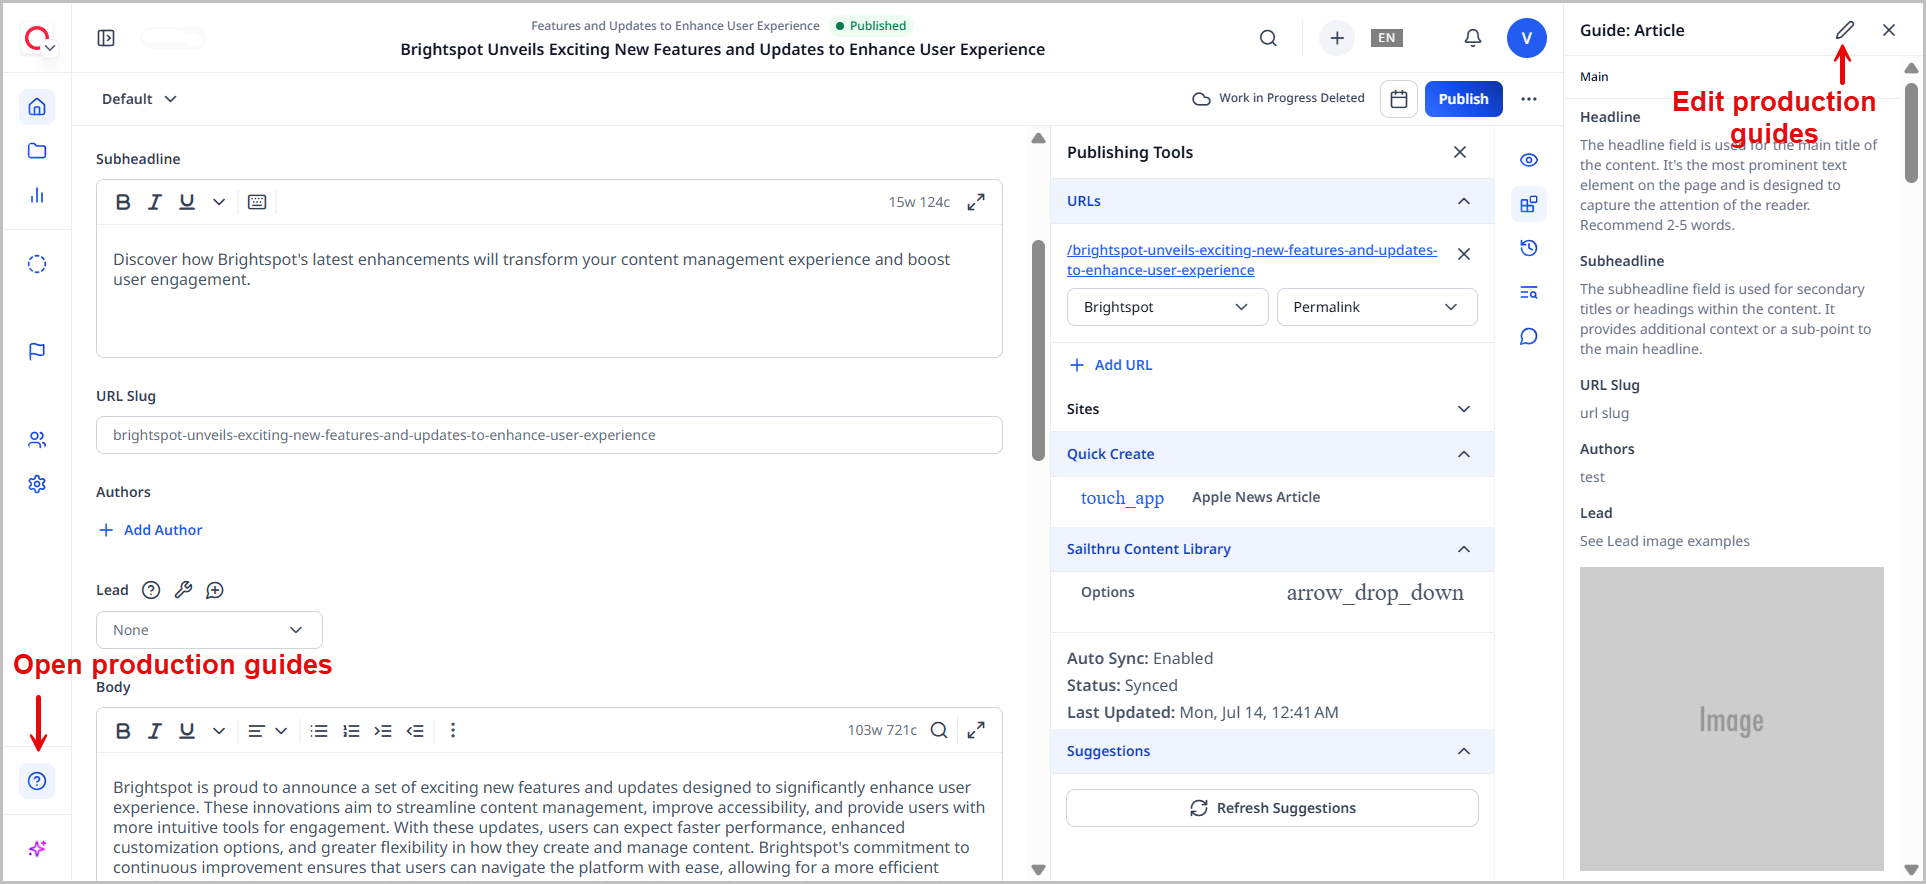Viewport: 1926px width, 884px height.
Task: Open the Permalink dropdown
Action: 1376,307
